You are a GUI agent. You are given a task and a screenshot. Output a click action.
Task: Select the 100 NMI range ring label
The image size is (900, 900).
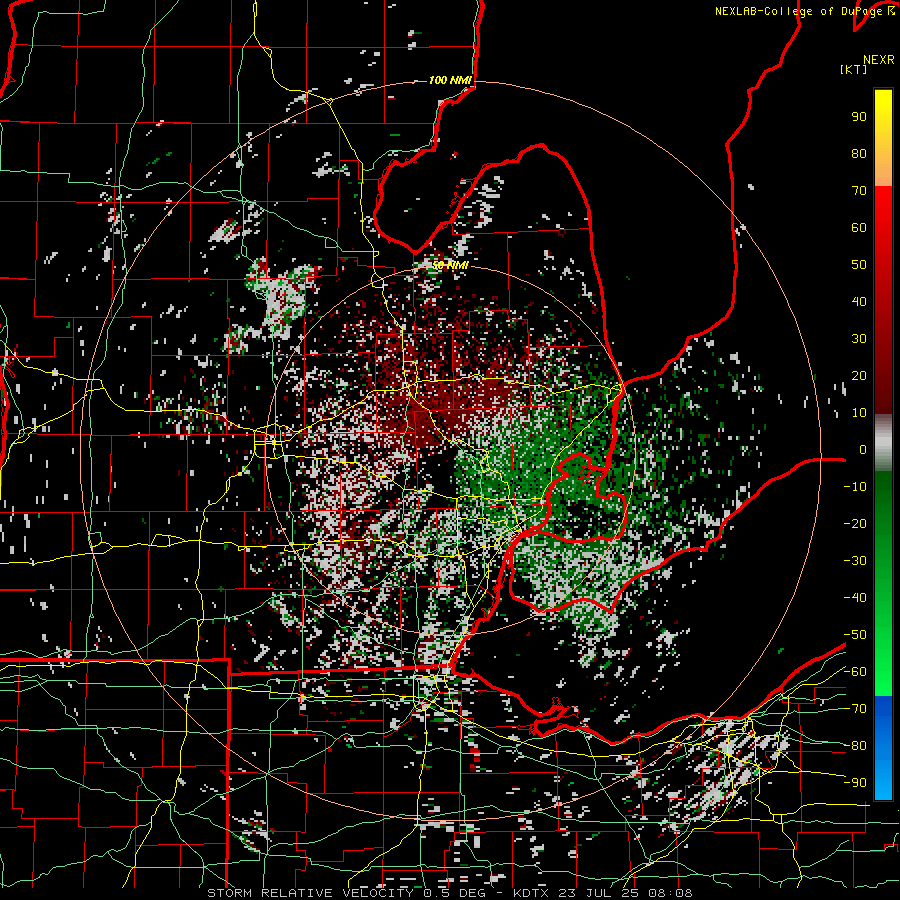tap(450, 80)
